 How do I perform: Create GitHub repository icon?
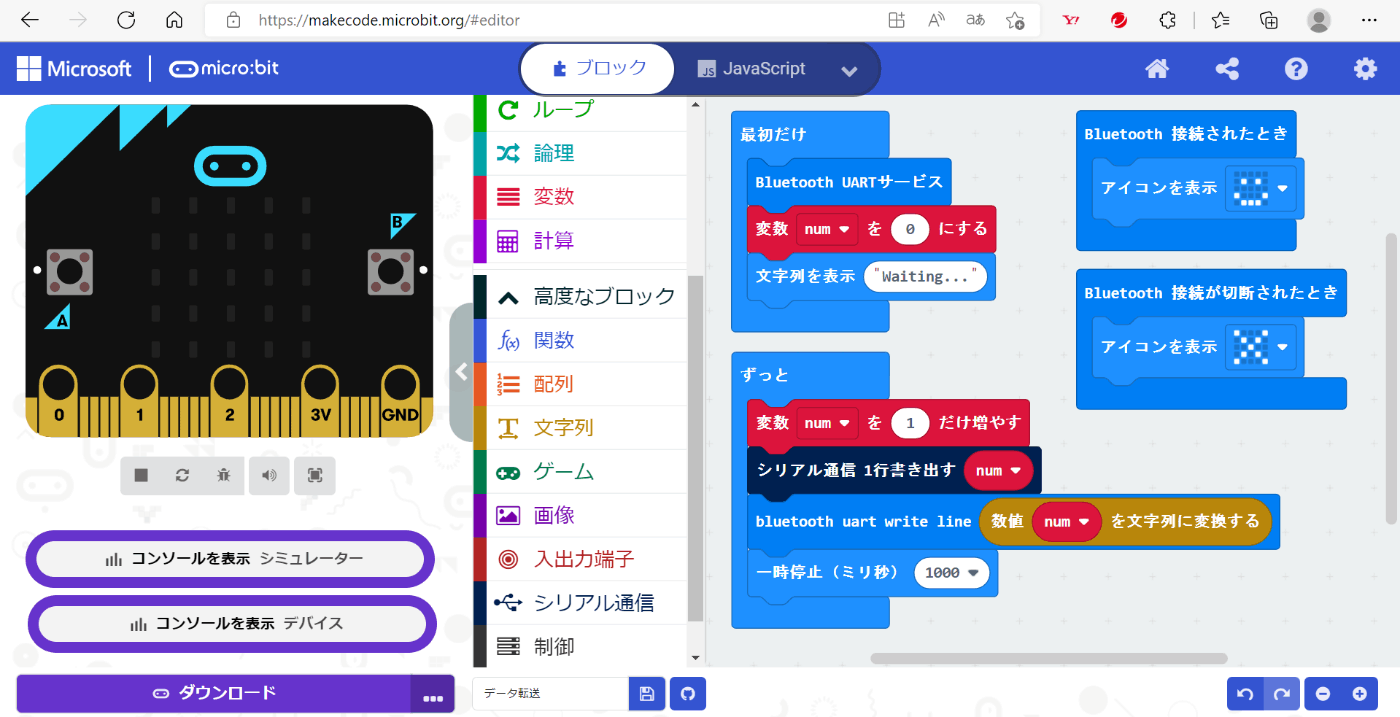tap(688, 694)
